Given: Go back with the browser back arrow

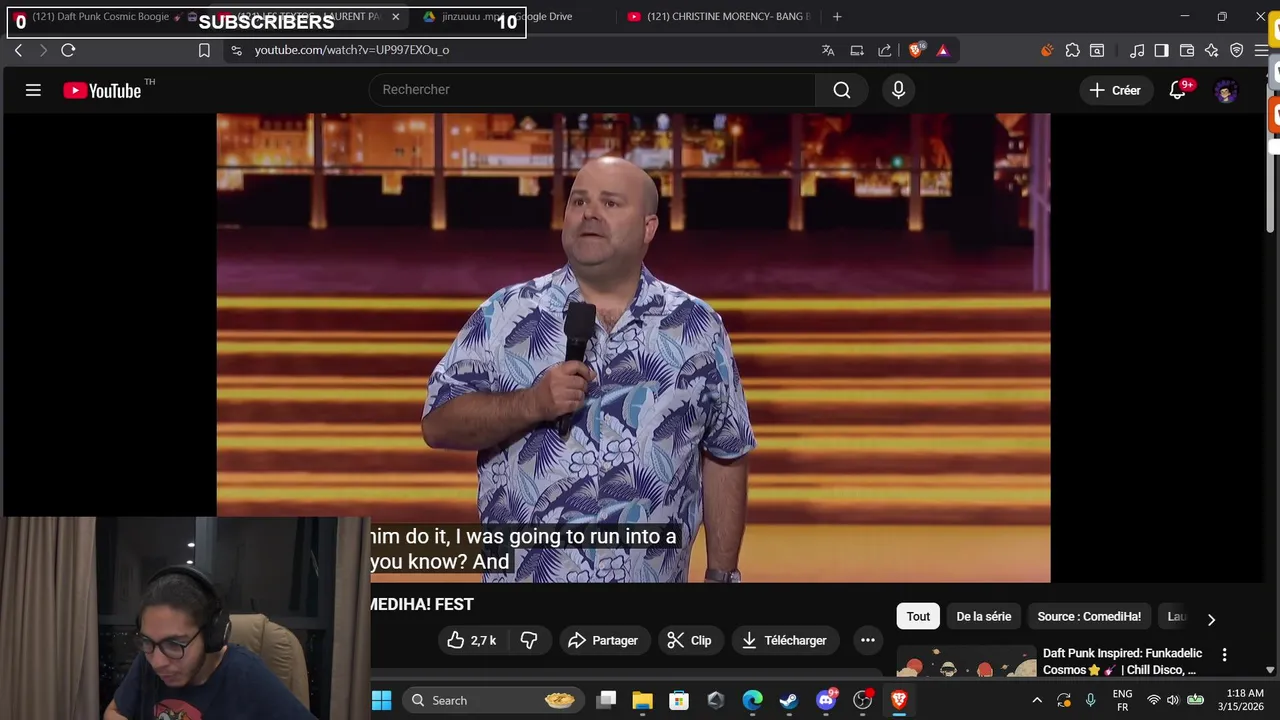Looking at the screenshot, I should click(18, 50).
